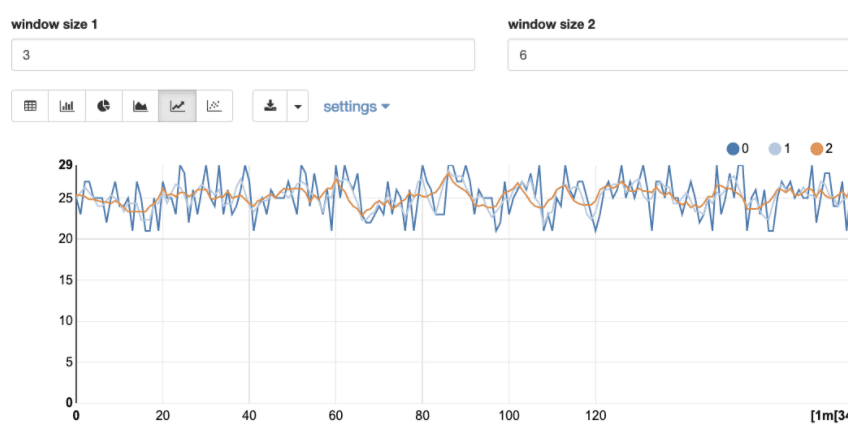
Task: Focus the window size 2 input field
Action: pos(677,56)
